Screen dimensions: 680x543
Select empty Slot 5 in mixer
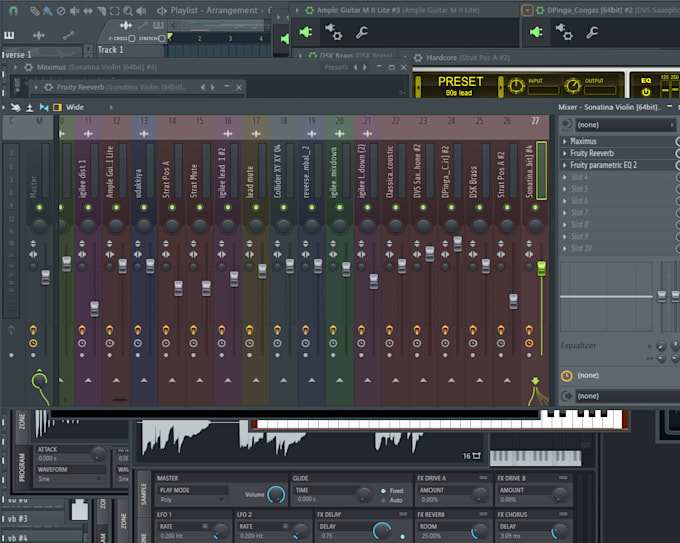(618, 189)
